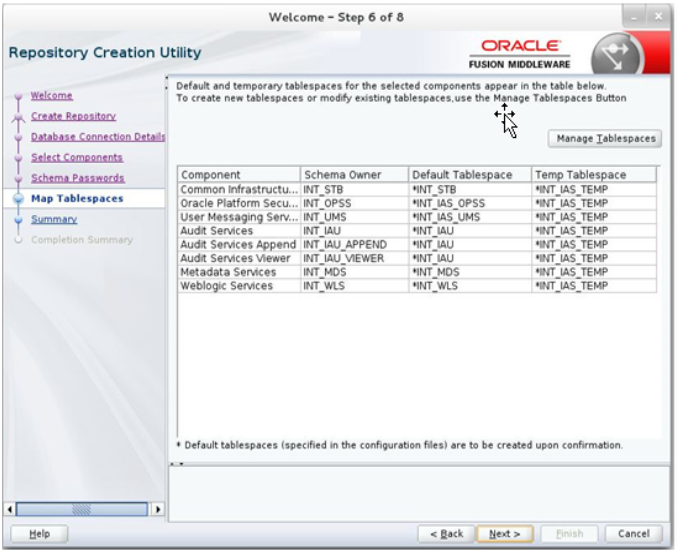This screenshot has width=683, height=555.
Task: Click the round utility emblem icon
Action: tap(616, 56)
